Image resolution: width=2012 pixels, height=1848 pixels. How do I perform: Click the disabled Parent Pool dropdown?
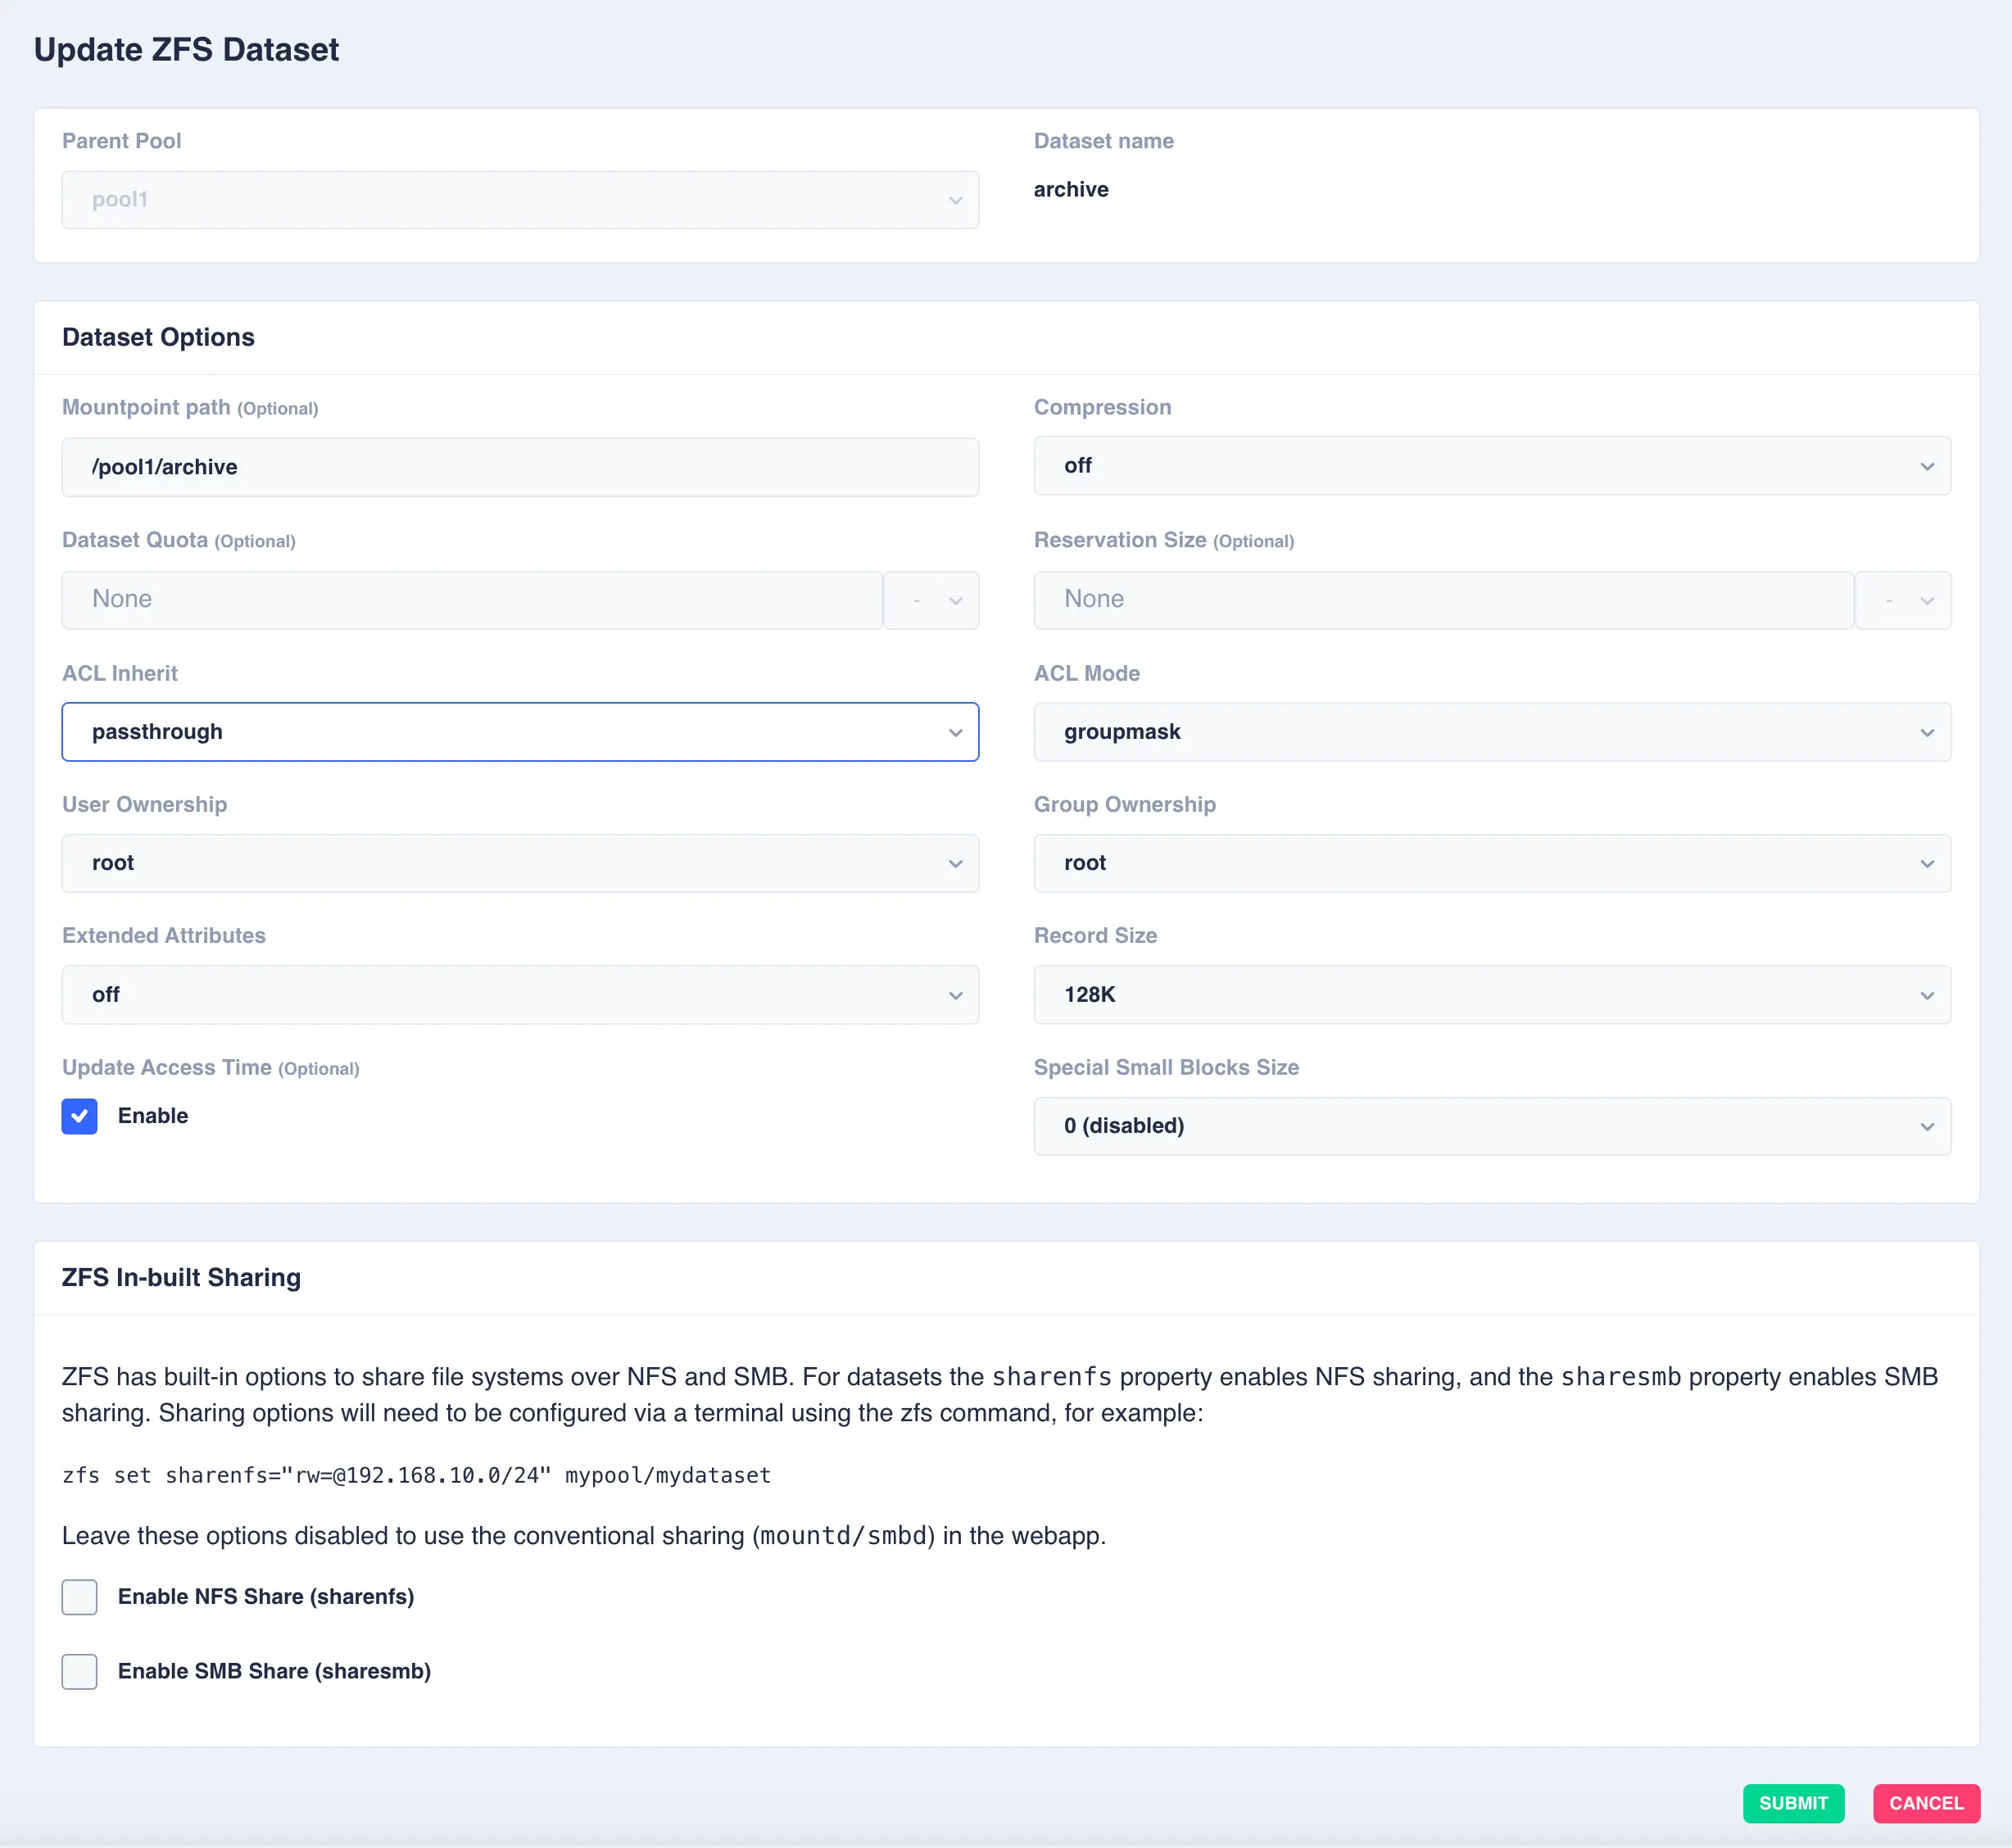pos(520,200)
